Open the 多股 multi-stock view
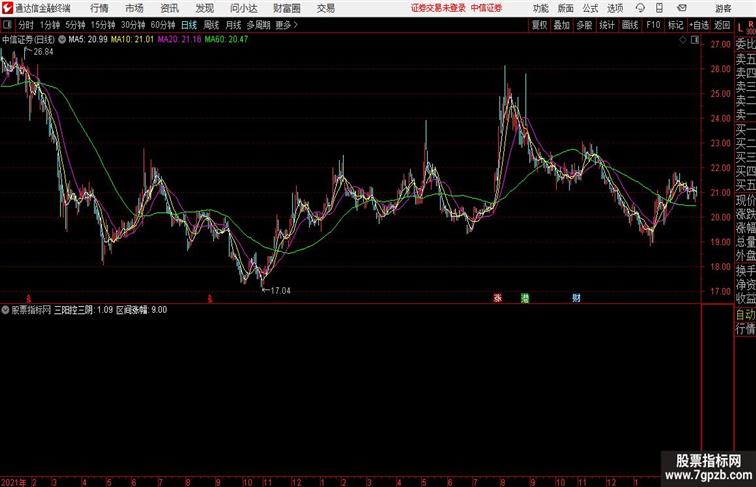Viewport: 756px width, 487px height. pos(584,25)
